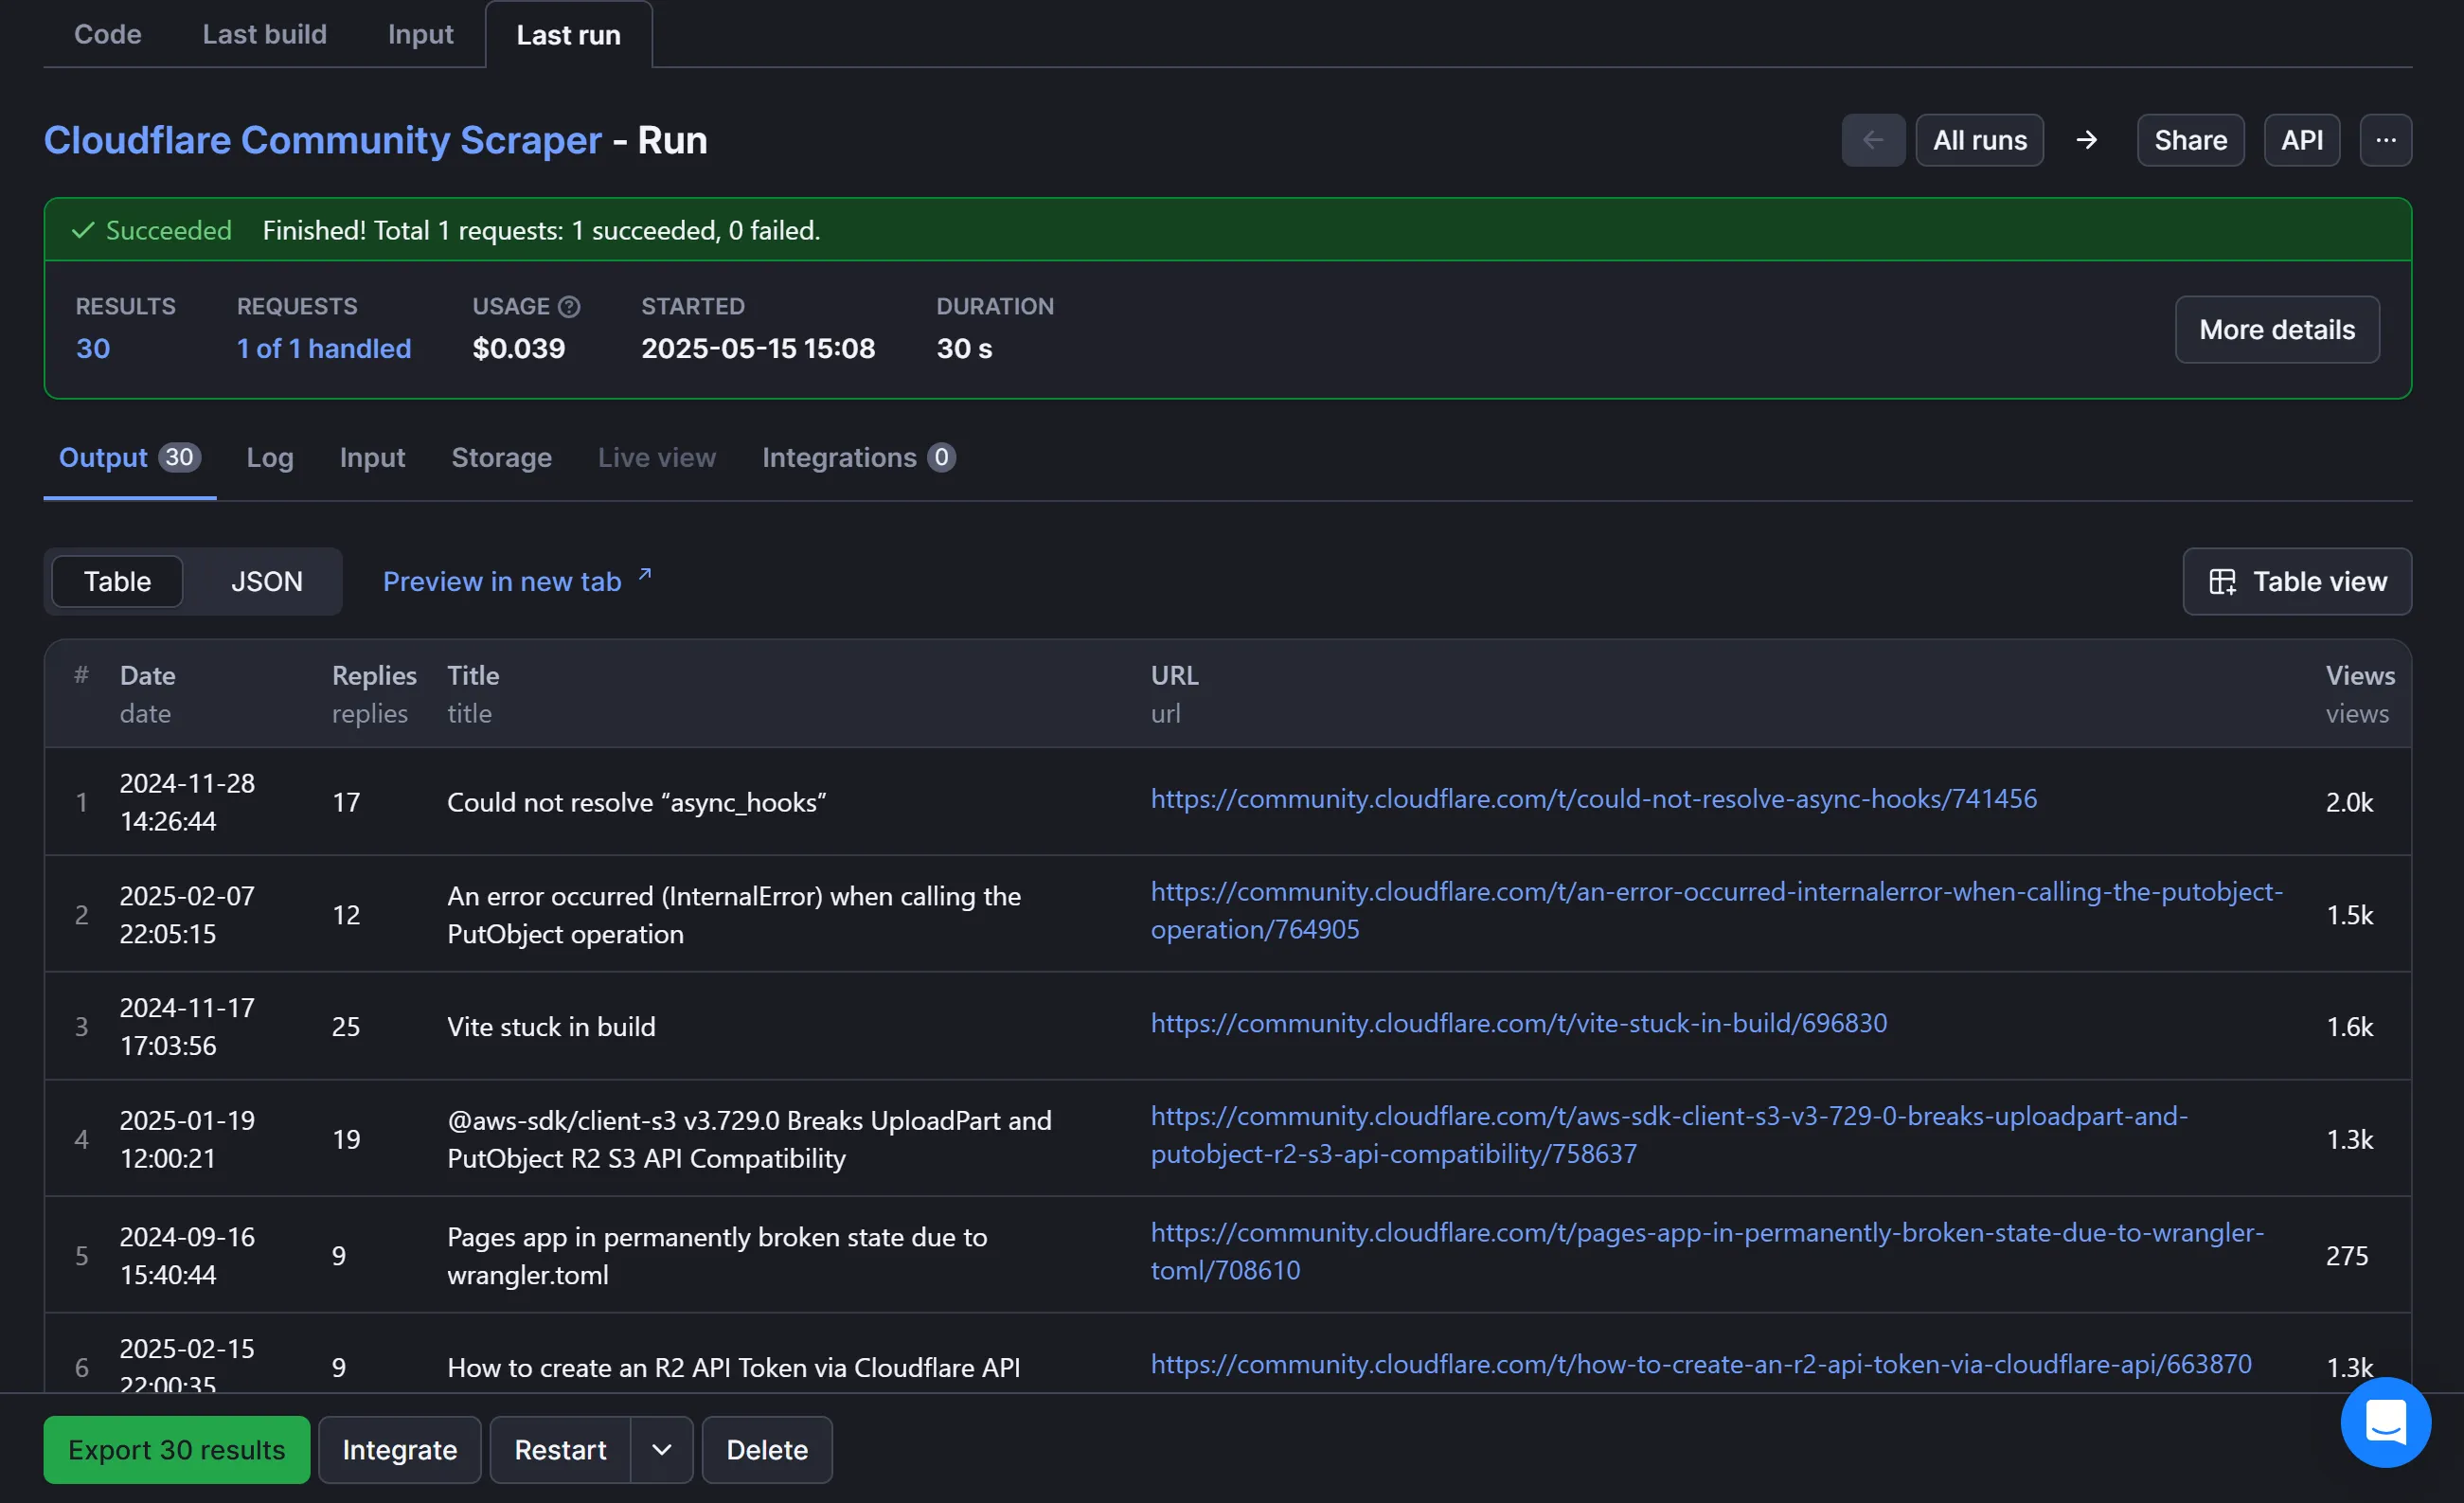Open More details
The height and width of the screenshot is (1503, 2464).
2276,329
